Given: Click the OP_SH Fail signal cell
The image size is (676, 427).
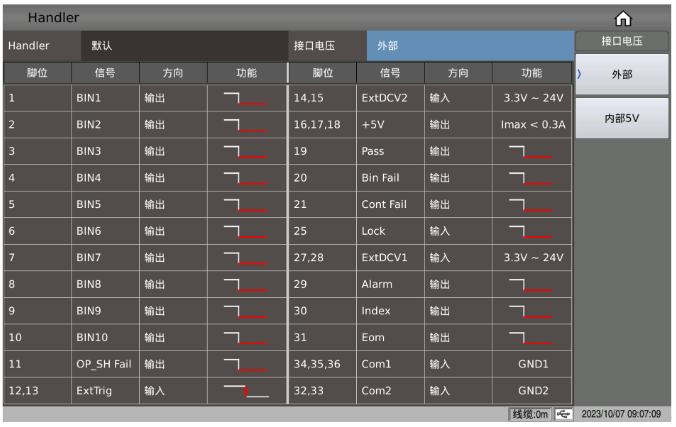Looking at the screenshot, I should point(105,364).
